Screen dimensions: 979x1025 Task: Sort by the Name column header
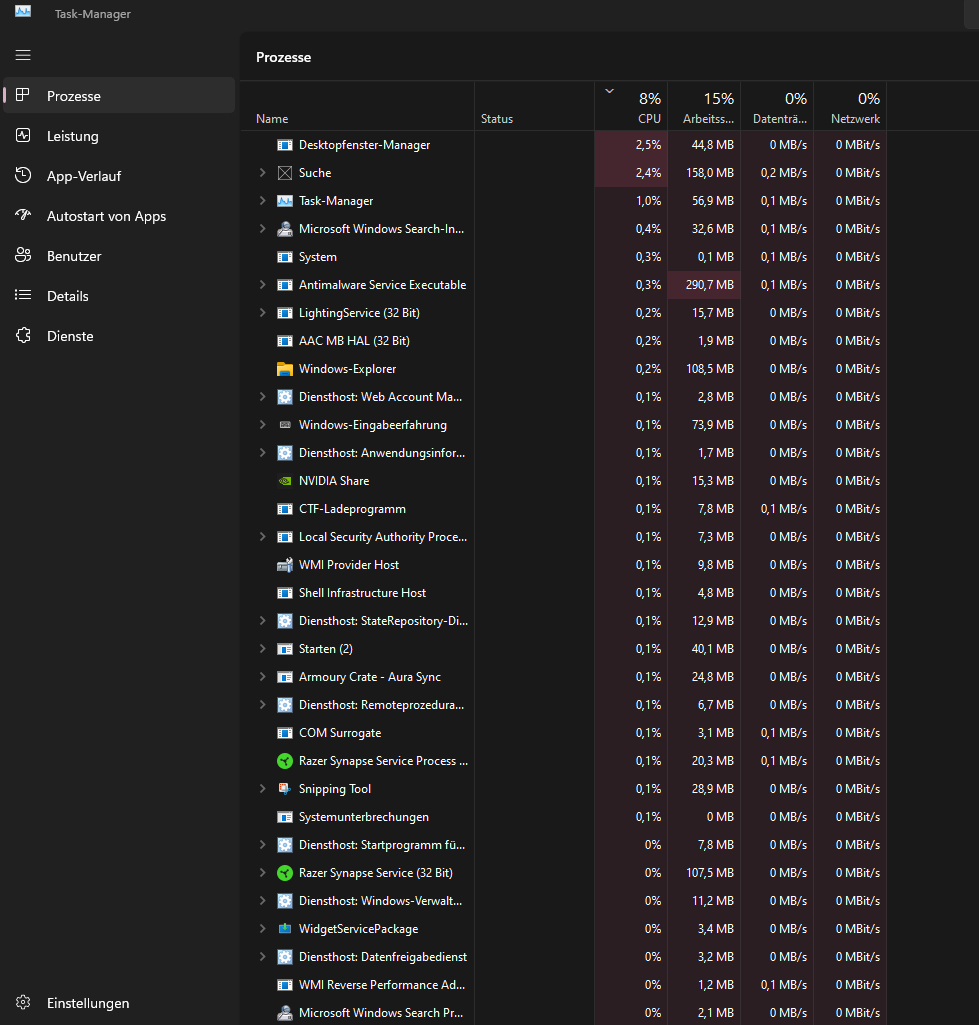point(357,106)
